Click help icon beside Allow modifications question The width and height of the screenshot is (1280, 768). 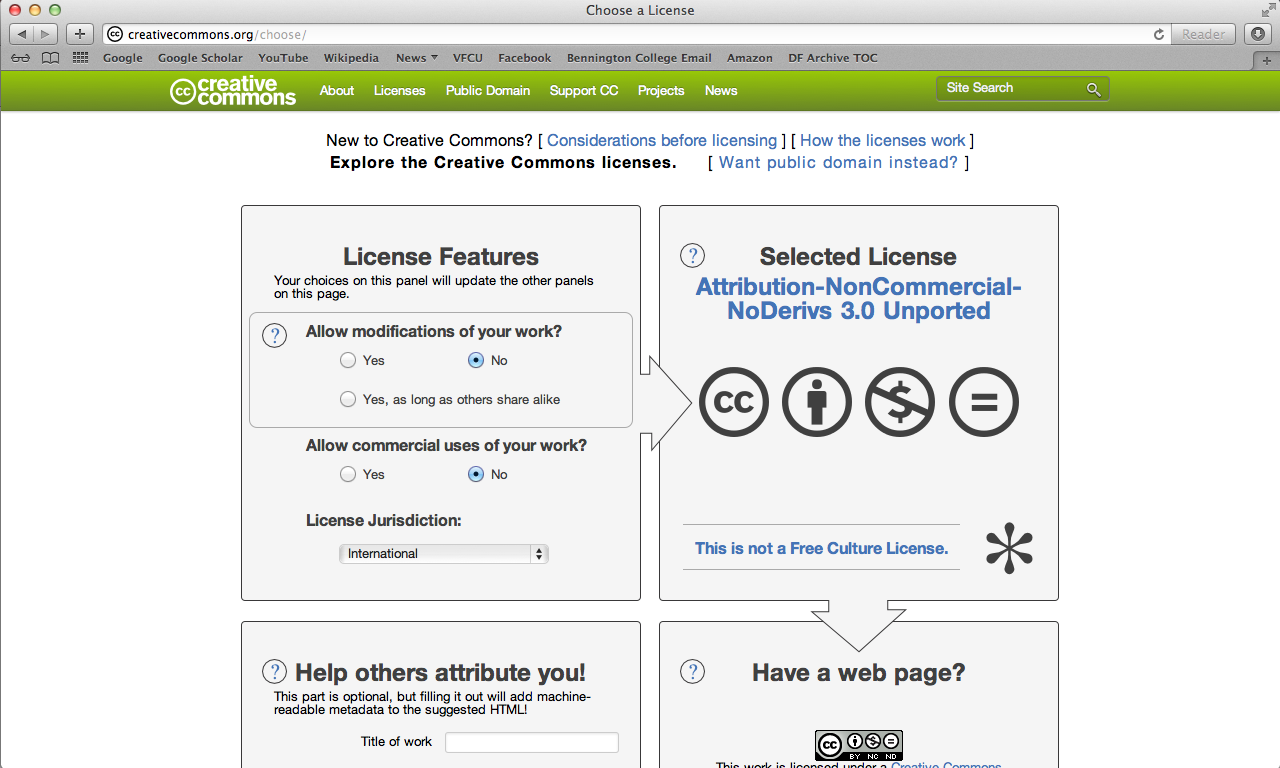coord(274,335)
